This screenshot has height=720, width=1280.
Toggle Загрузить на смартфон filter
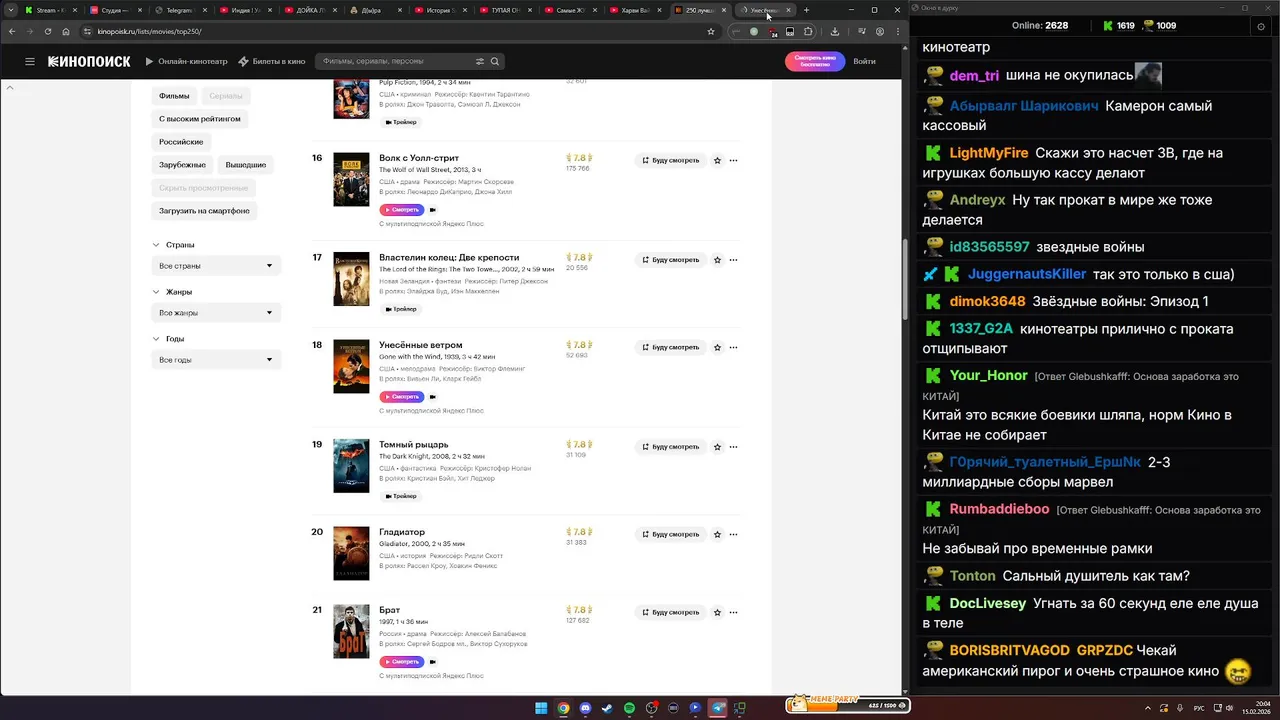pos(204,211)
